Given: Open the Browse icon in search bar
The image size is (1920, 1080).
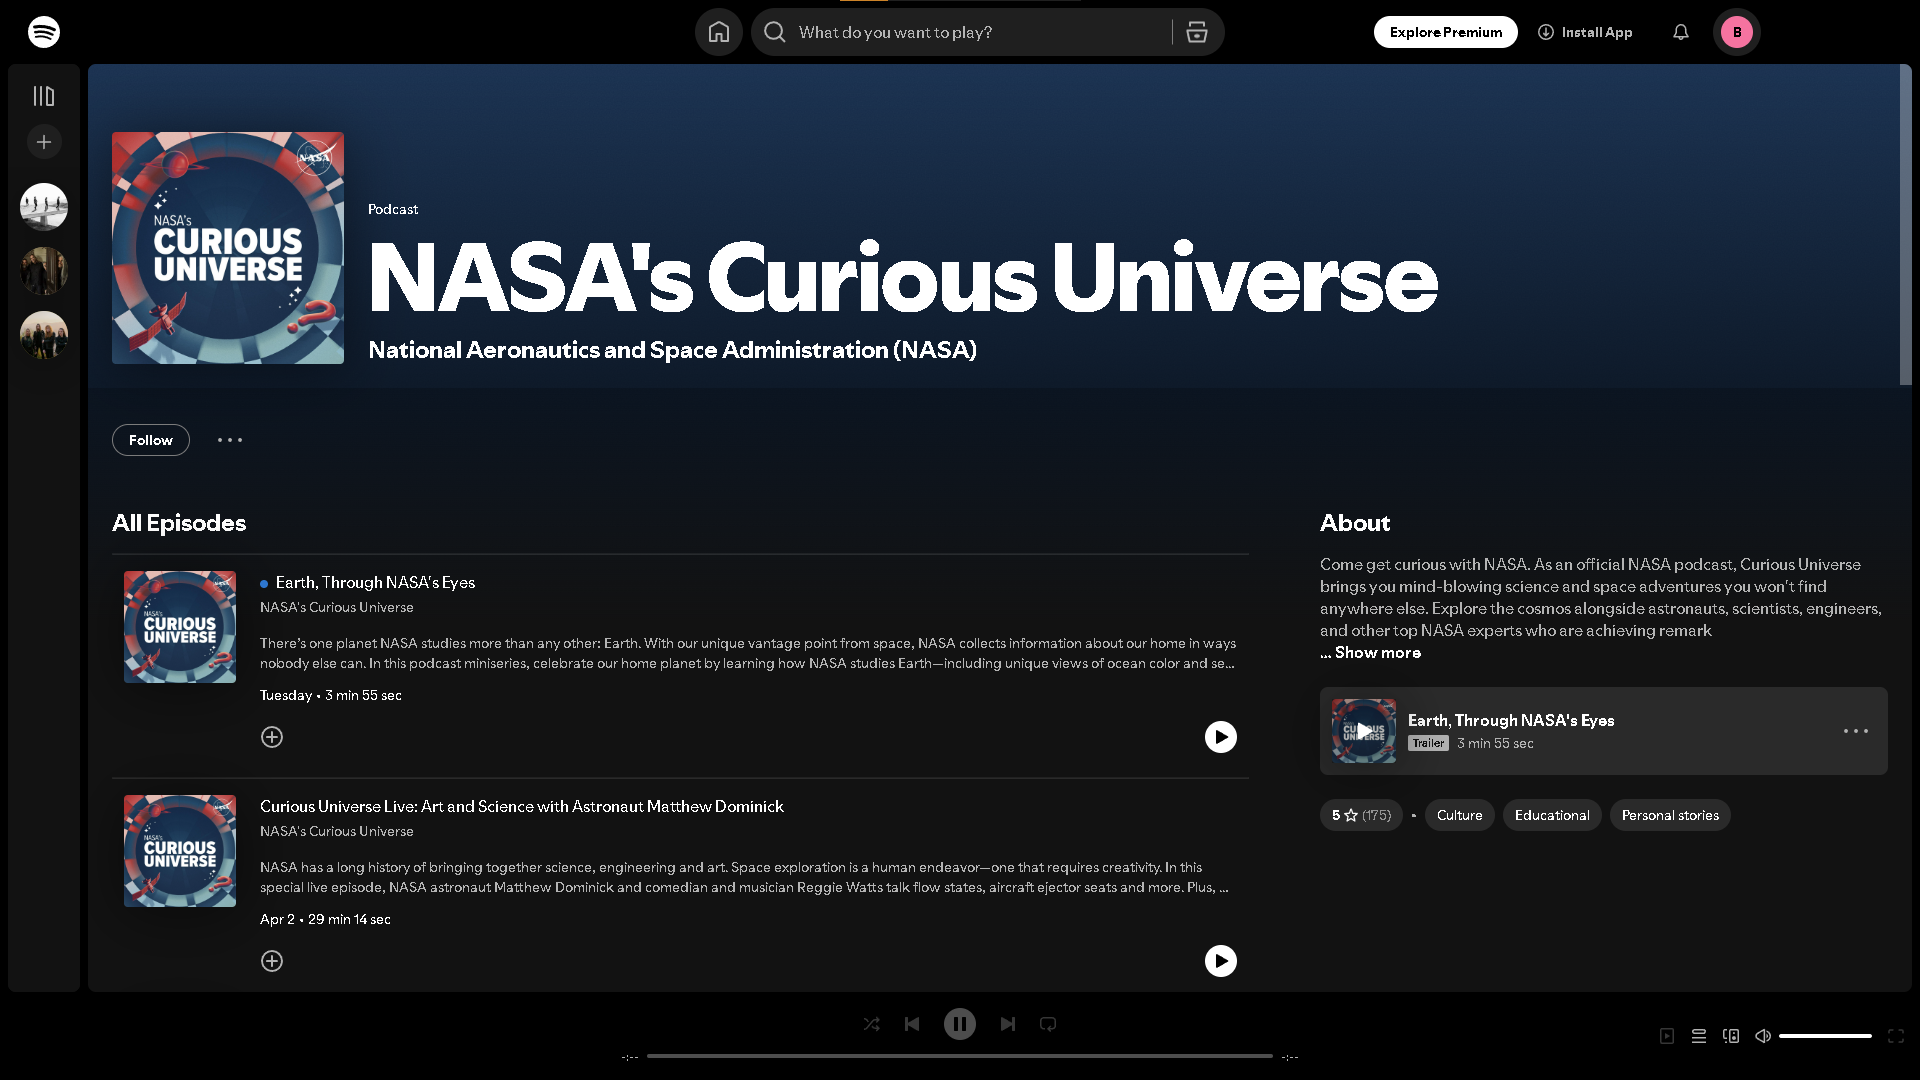Looking at the screenshot, I should (1196, 32).
